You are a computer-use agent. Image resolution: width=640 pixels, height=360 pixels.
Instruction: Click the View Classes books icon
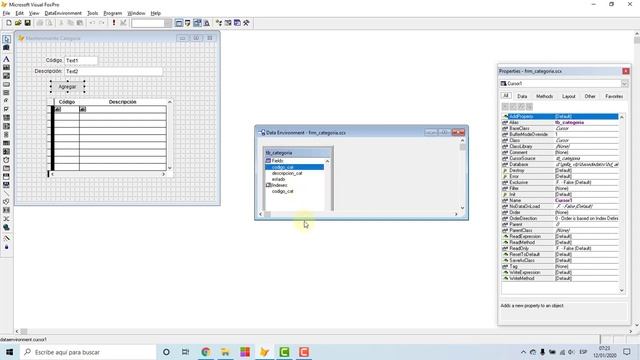coord(7,48)
